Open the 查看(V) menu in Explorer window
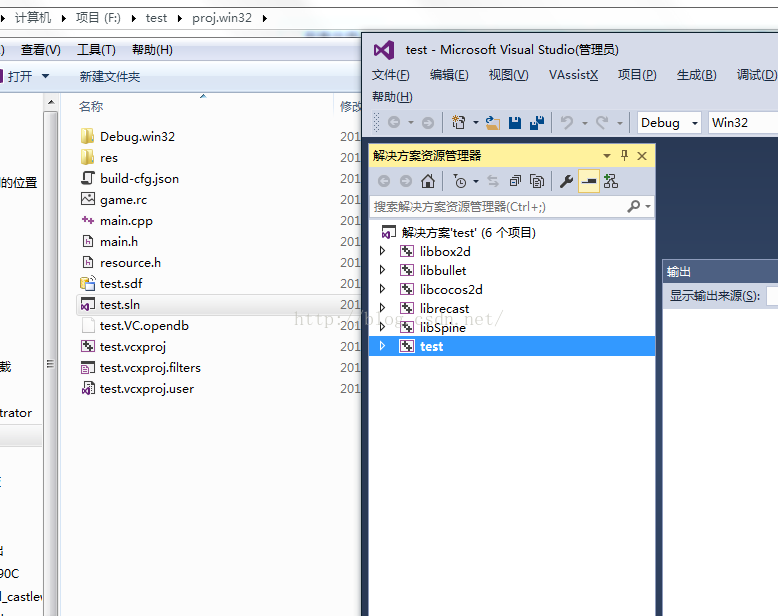 [41, 50]
